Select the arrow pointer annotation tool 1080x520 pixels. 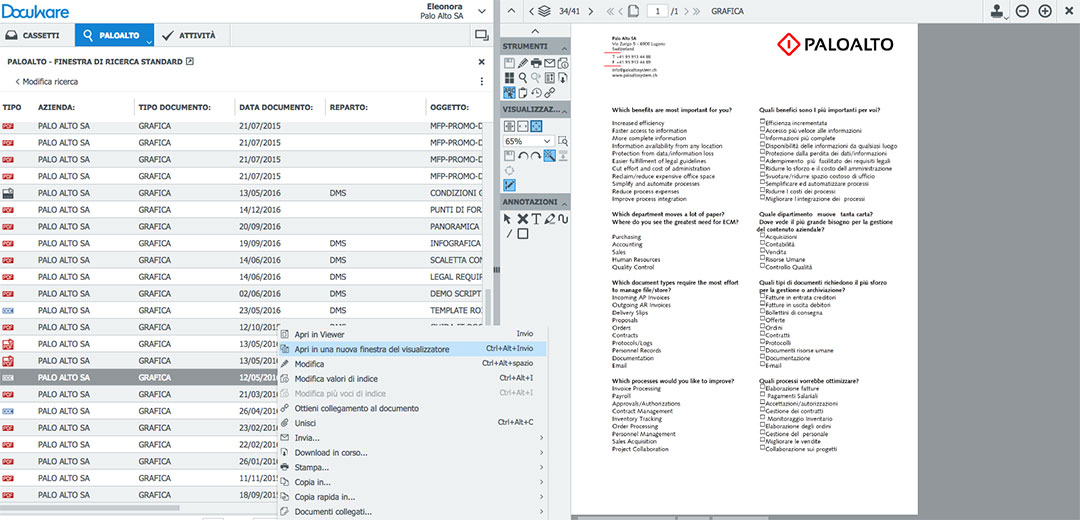[x=508, y=219]
